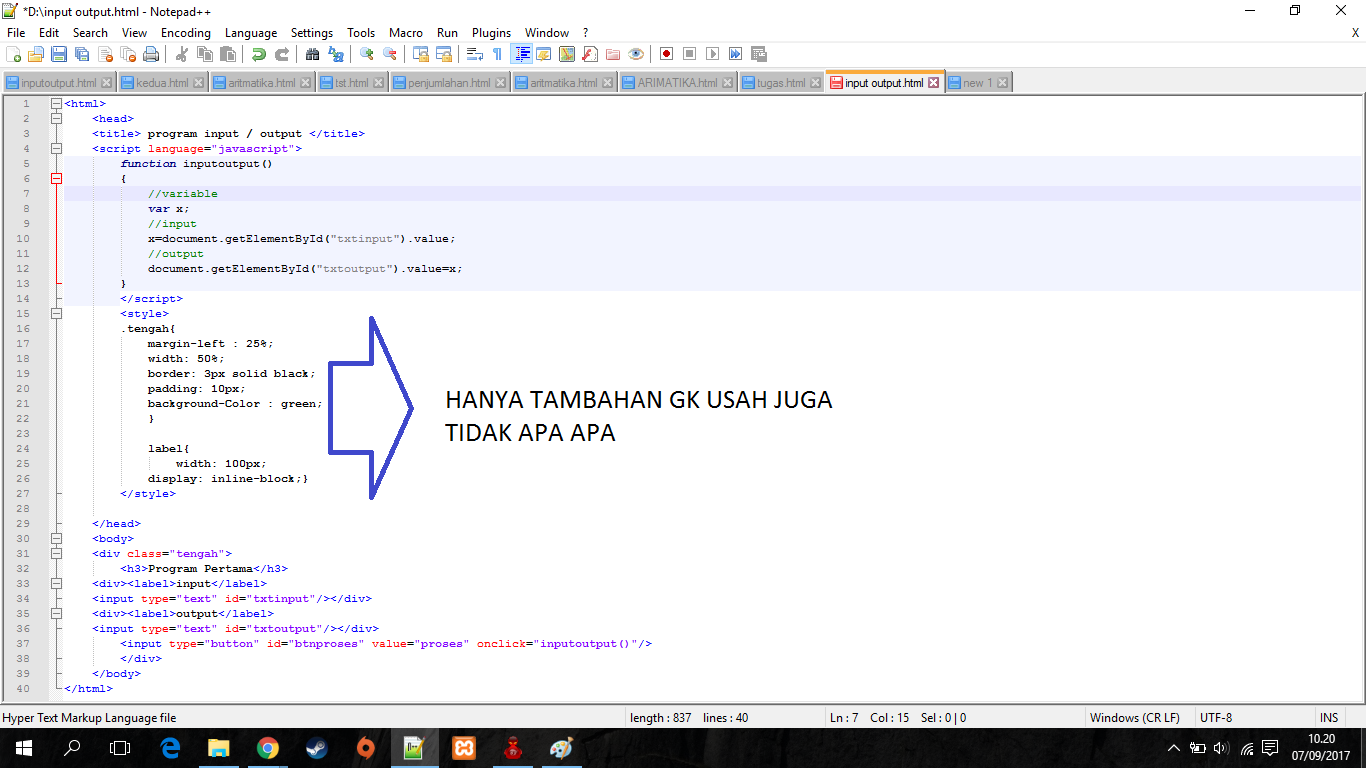
Task: Switch to the kedua.html tab
Action: pyautogui.click(x=161, y=83)
